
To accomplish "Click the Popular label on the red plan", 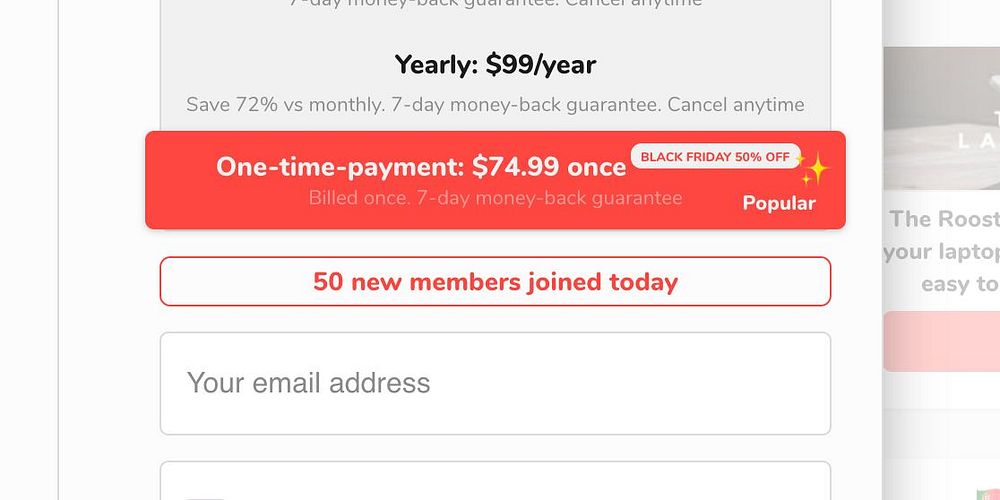I will (x=778, y=204).
